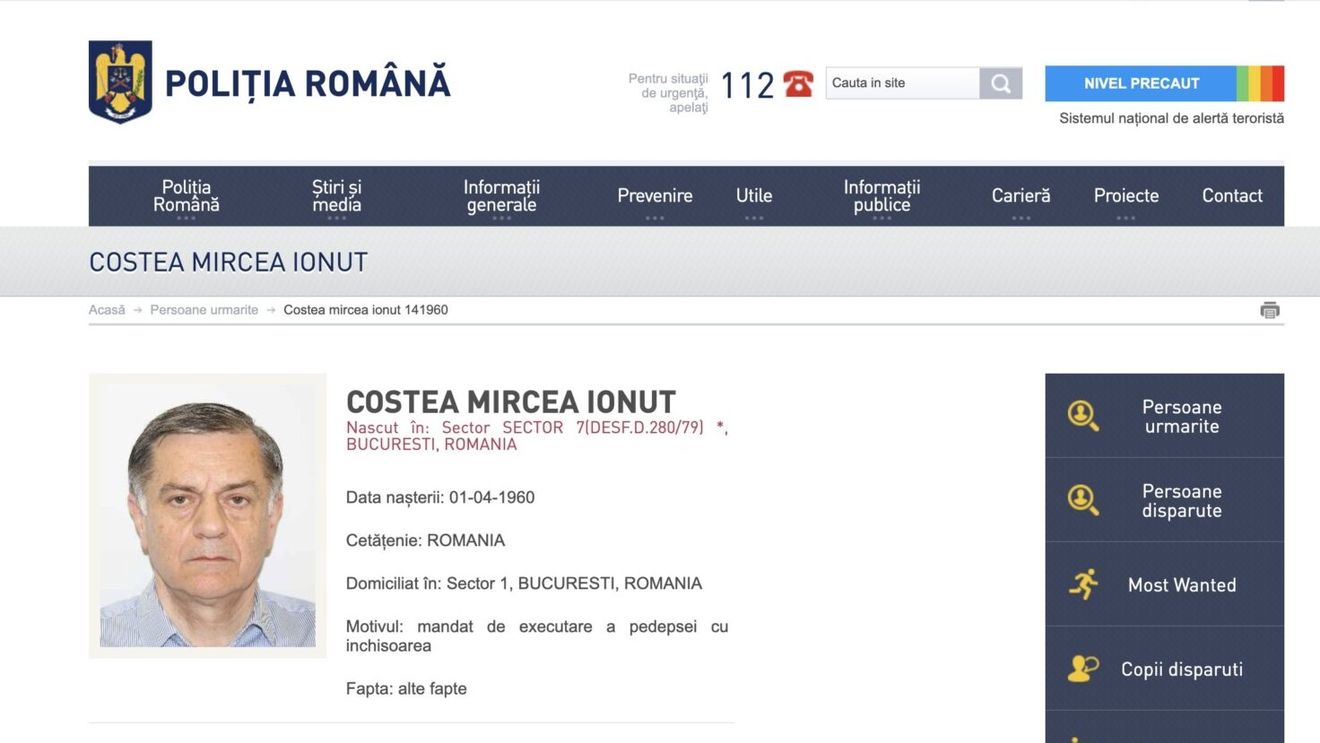
Task: Click the printer icon to print page
Action: tap(1270, 310)
